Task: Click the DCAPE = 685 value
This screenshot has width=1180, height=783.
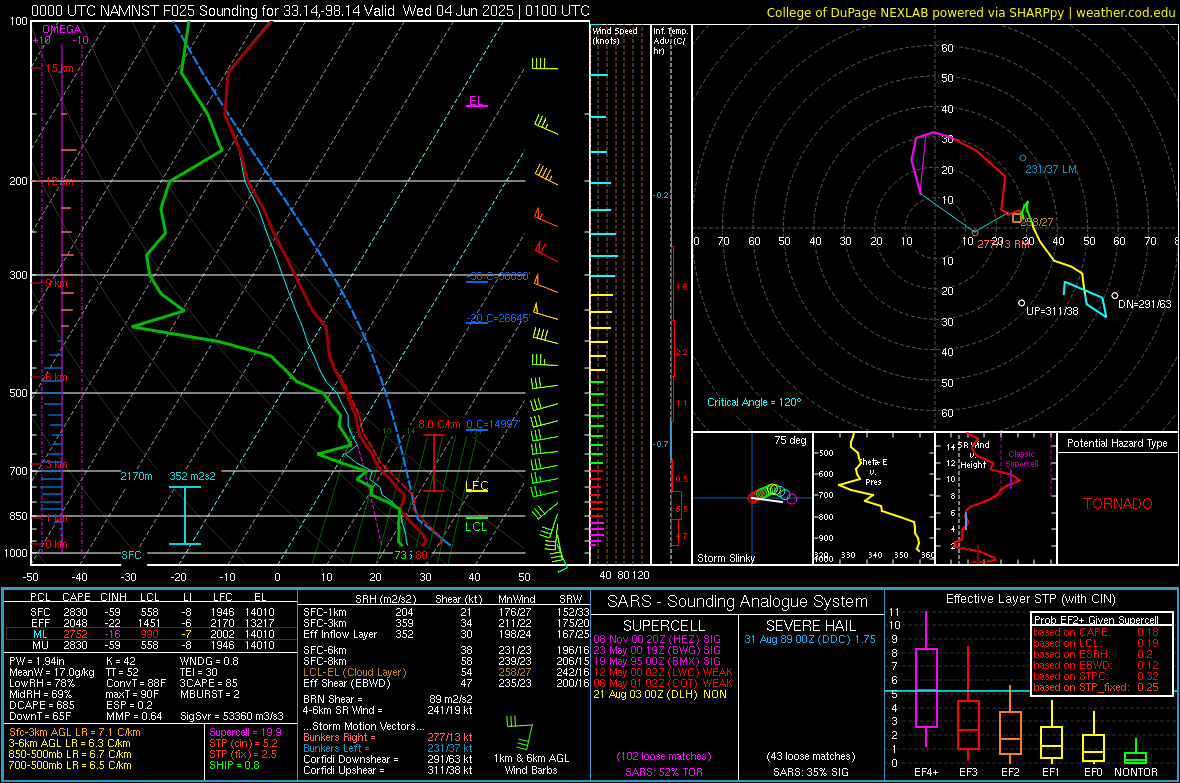Action: pyautogui.click(x=42, y=705)
